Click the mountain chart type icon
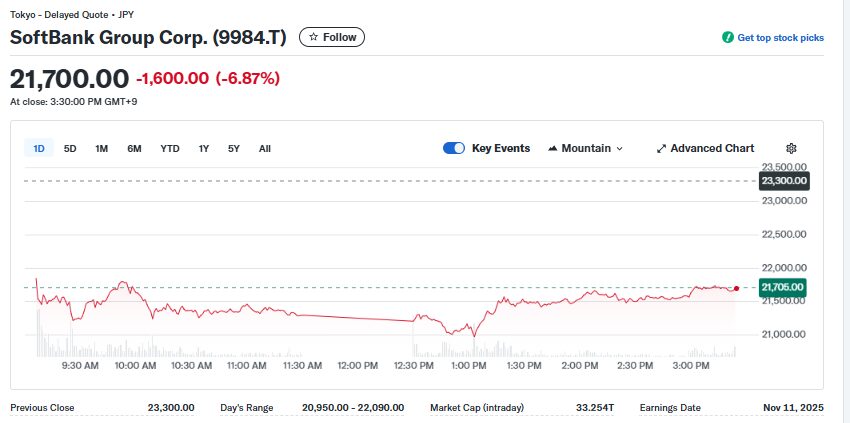Image resolution: width=850 pixels, height=423 pixels. tap(553, 148)
